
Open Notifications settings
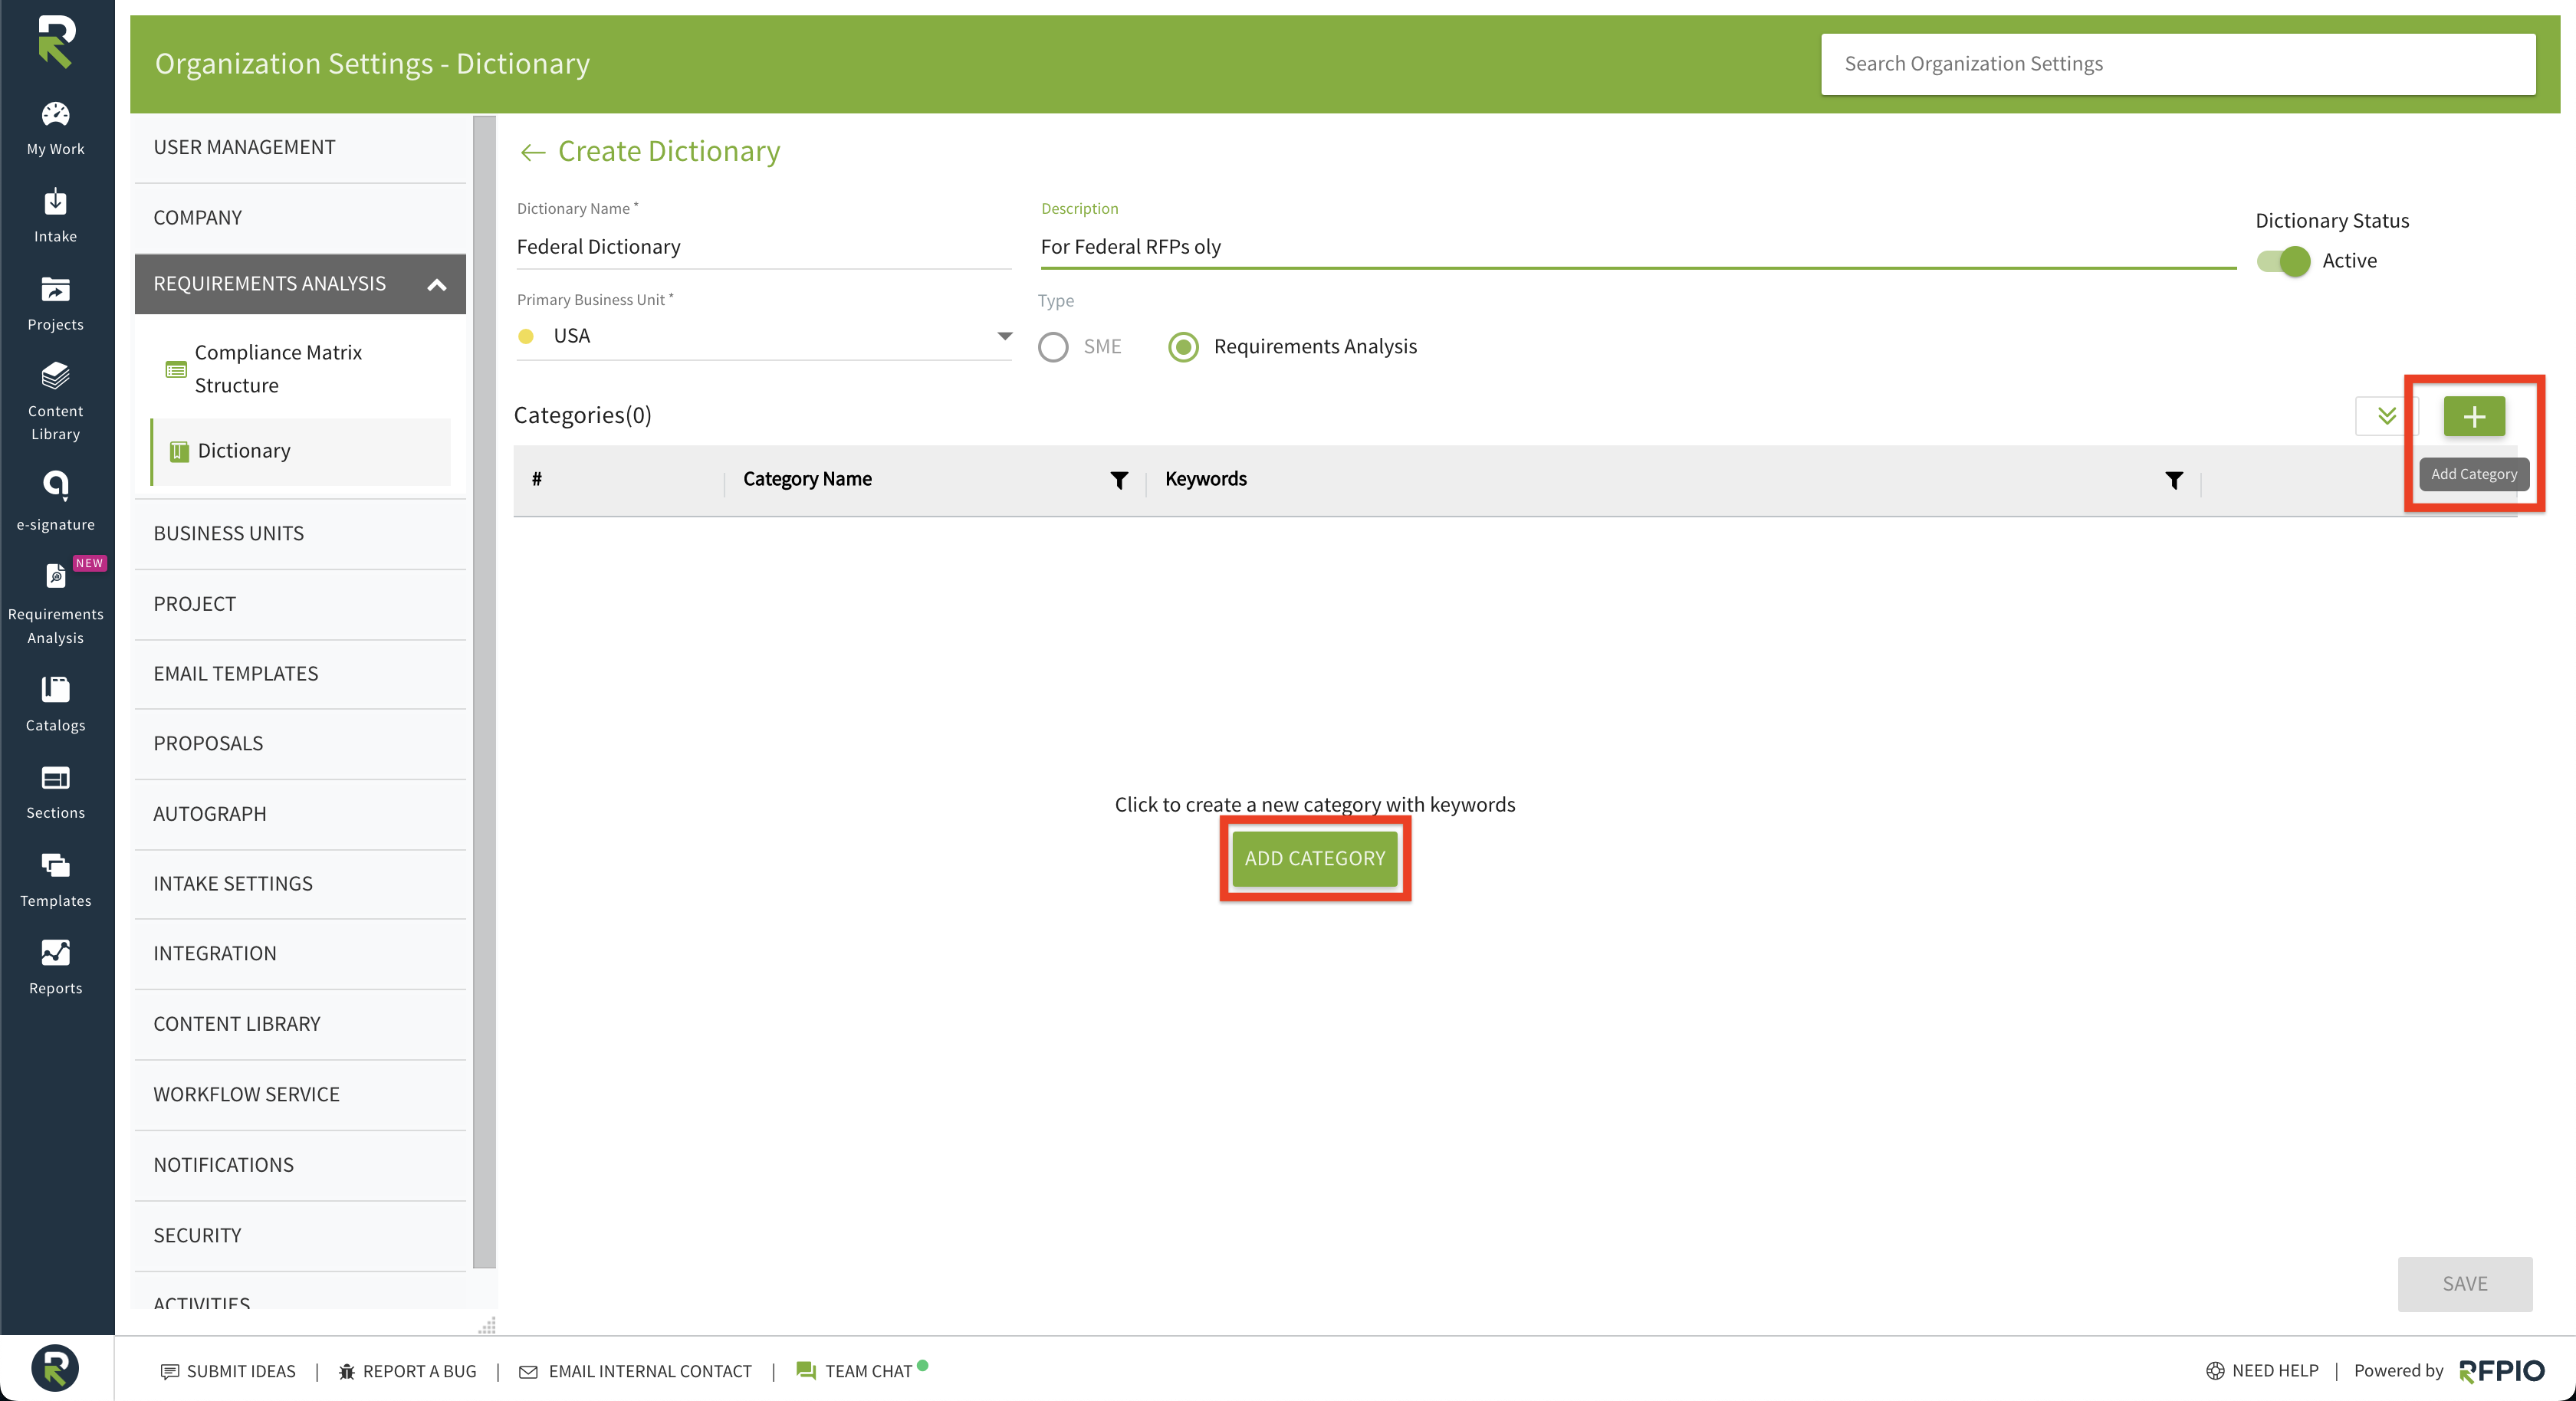(x=300, y=1165)
